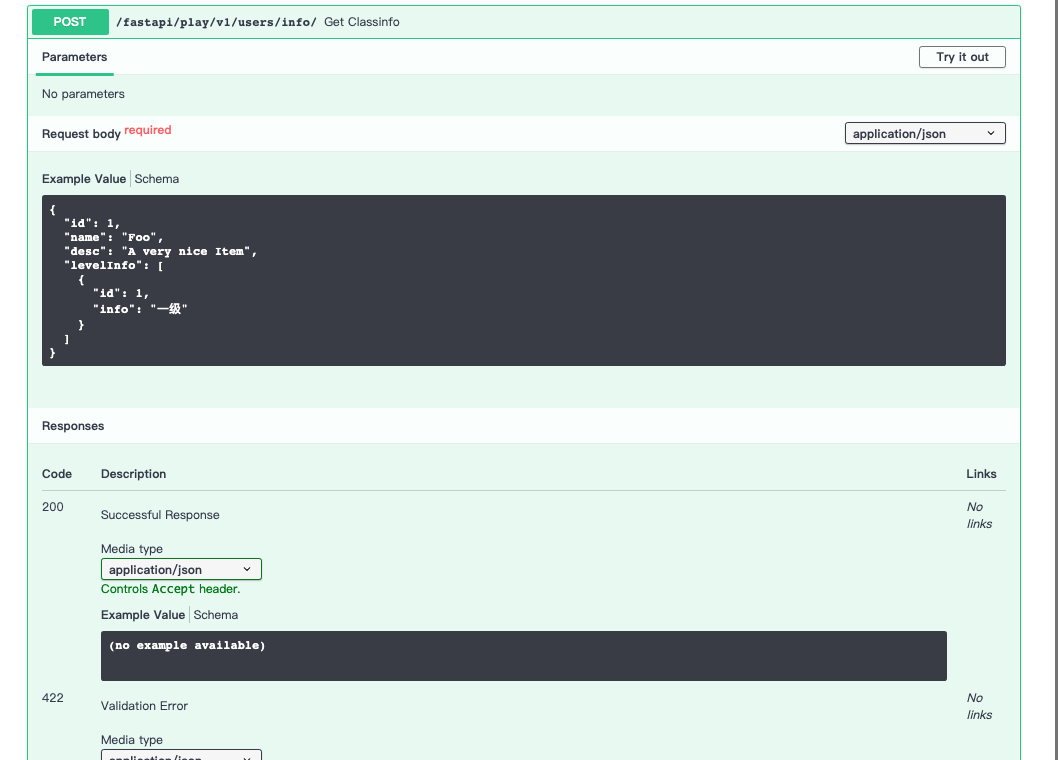The width and height of the screenshot is (1058, 760).
Task: Click the Get Classinfo endpoint summary text
Action: pyautogui.click(x=361, y=21)
